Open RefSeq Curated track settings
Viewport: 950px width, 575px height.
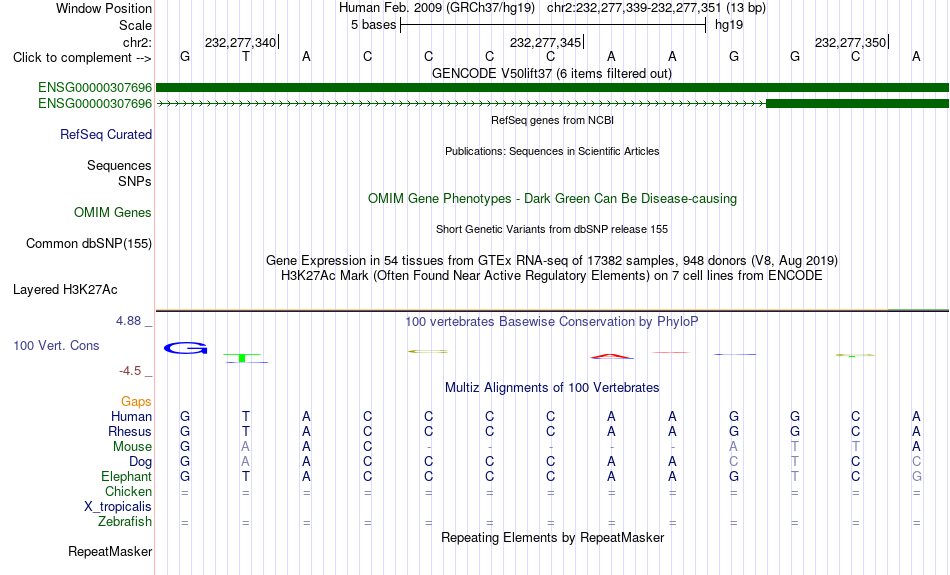coord(105,135)
